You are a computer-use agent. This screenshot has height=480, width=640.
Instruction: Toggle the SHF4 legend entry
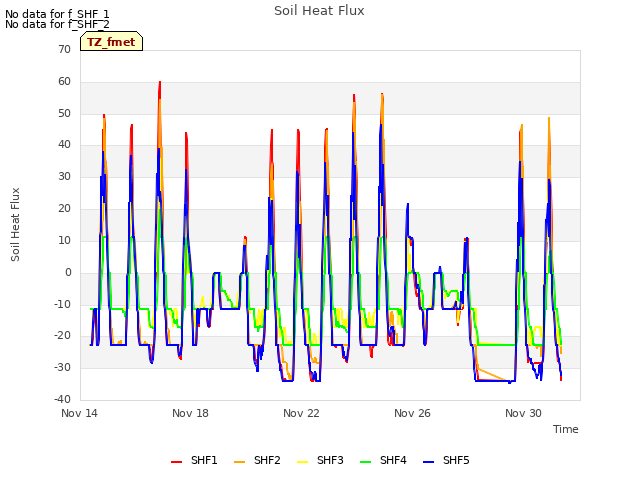tap(383, 460)
